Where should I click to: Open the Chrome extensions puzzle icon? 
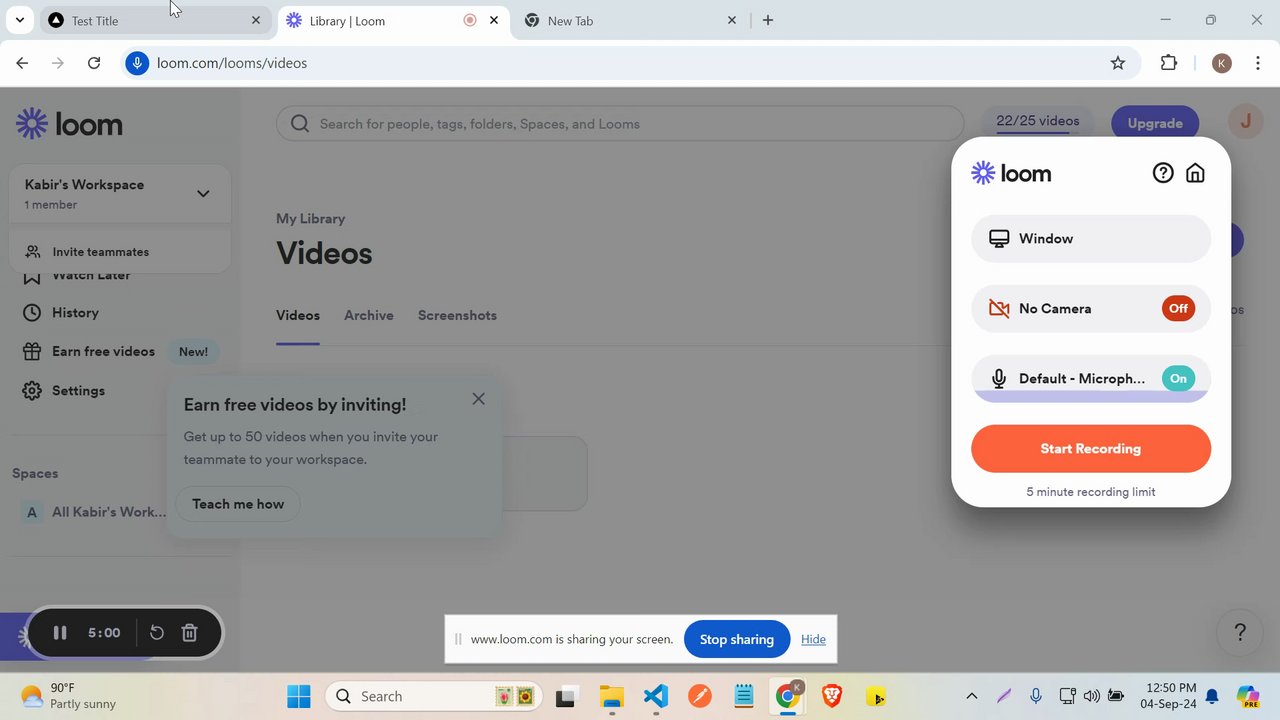click(x=1169, y=63)
